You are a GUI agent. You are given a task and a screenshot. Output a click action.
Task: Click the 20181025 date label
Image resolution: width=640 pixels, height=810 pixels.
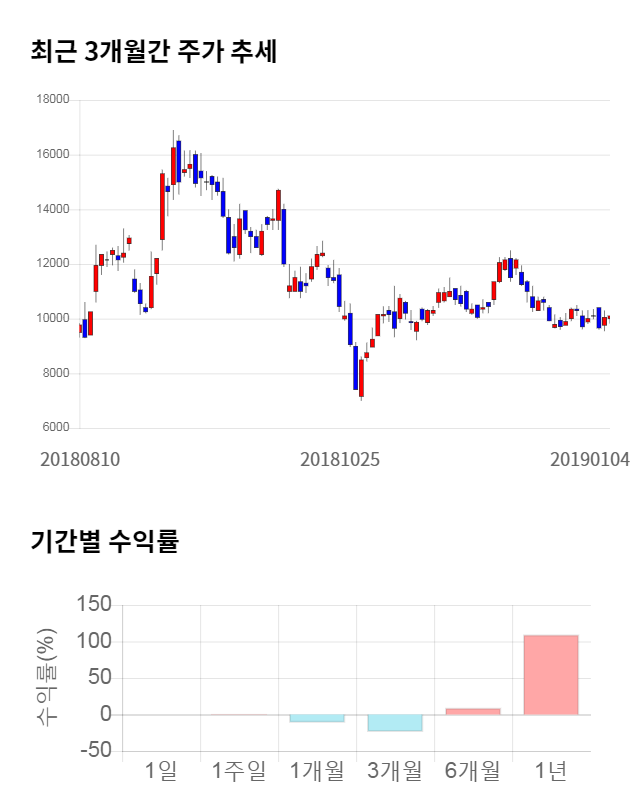(341, 461)
